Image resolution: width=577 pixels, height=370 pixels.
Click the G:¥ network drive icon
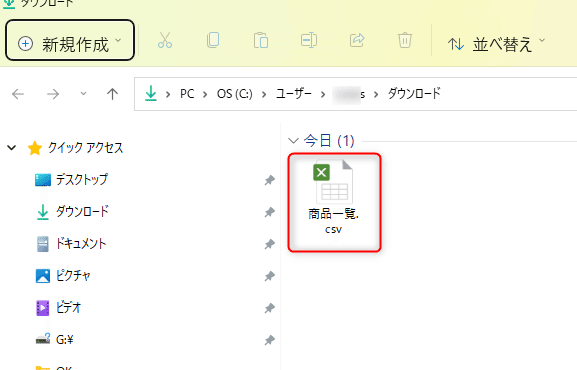coord(43,339)
